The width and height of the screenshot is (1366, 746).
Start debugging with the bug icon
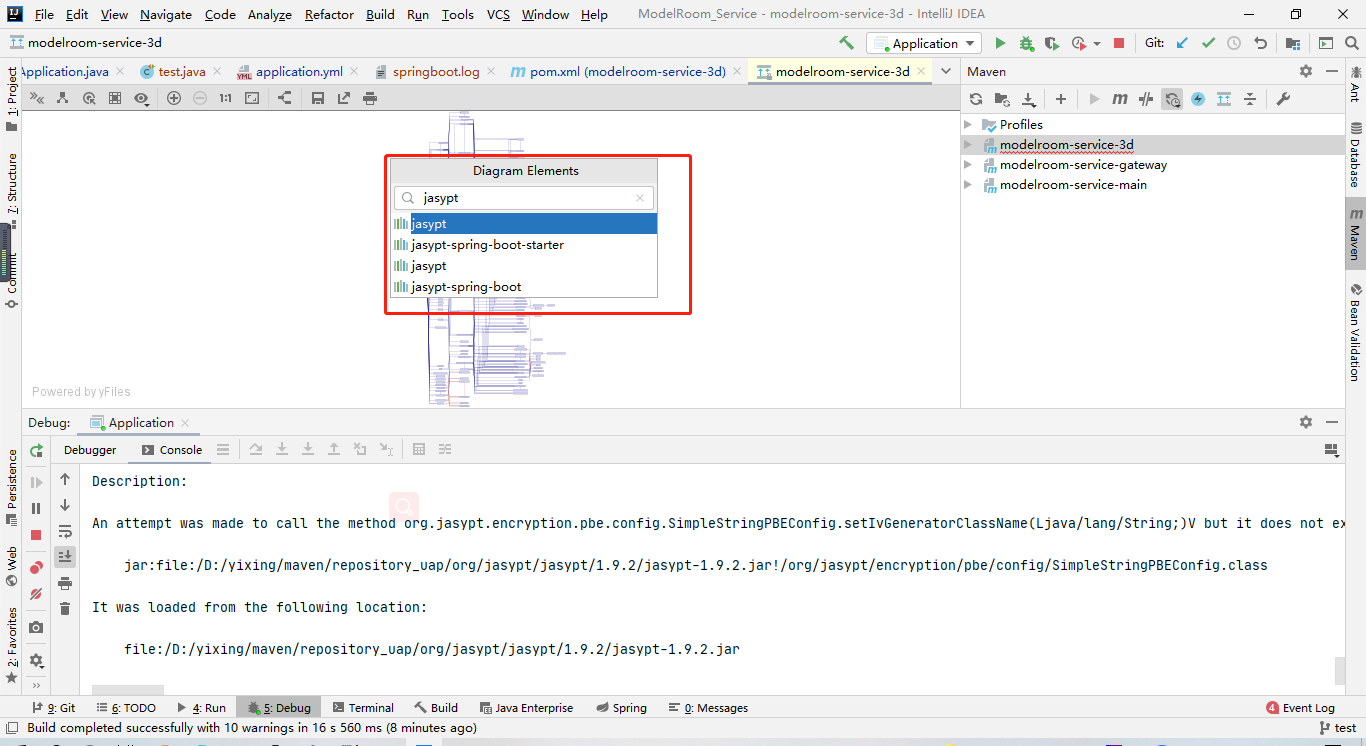(x=1026, y=43)
